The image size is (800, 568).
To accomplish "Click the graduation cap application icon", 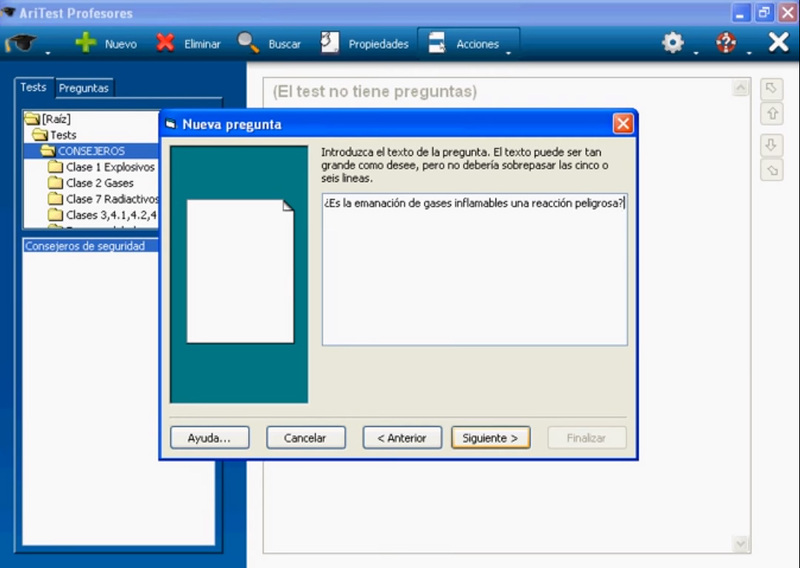I will [x=21, y=43].
